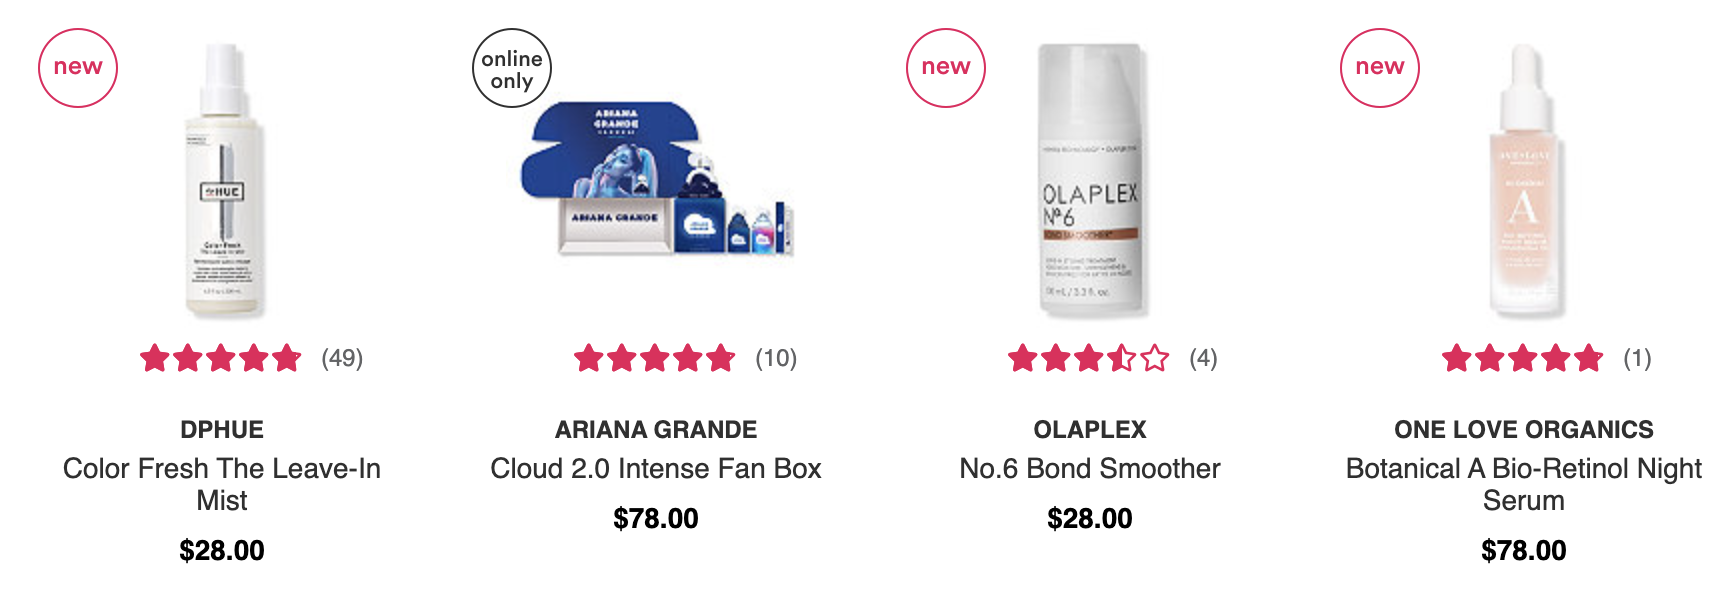Click the star rating for Ariana Grande box
Screen dimensions: 1720x608
(655, 358)
